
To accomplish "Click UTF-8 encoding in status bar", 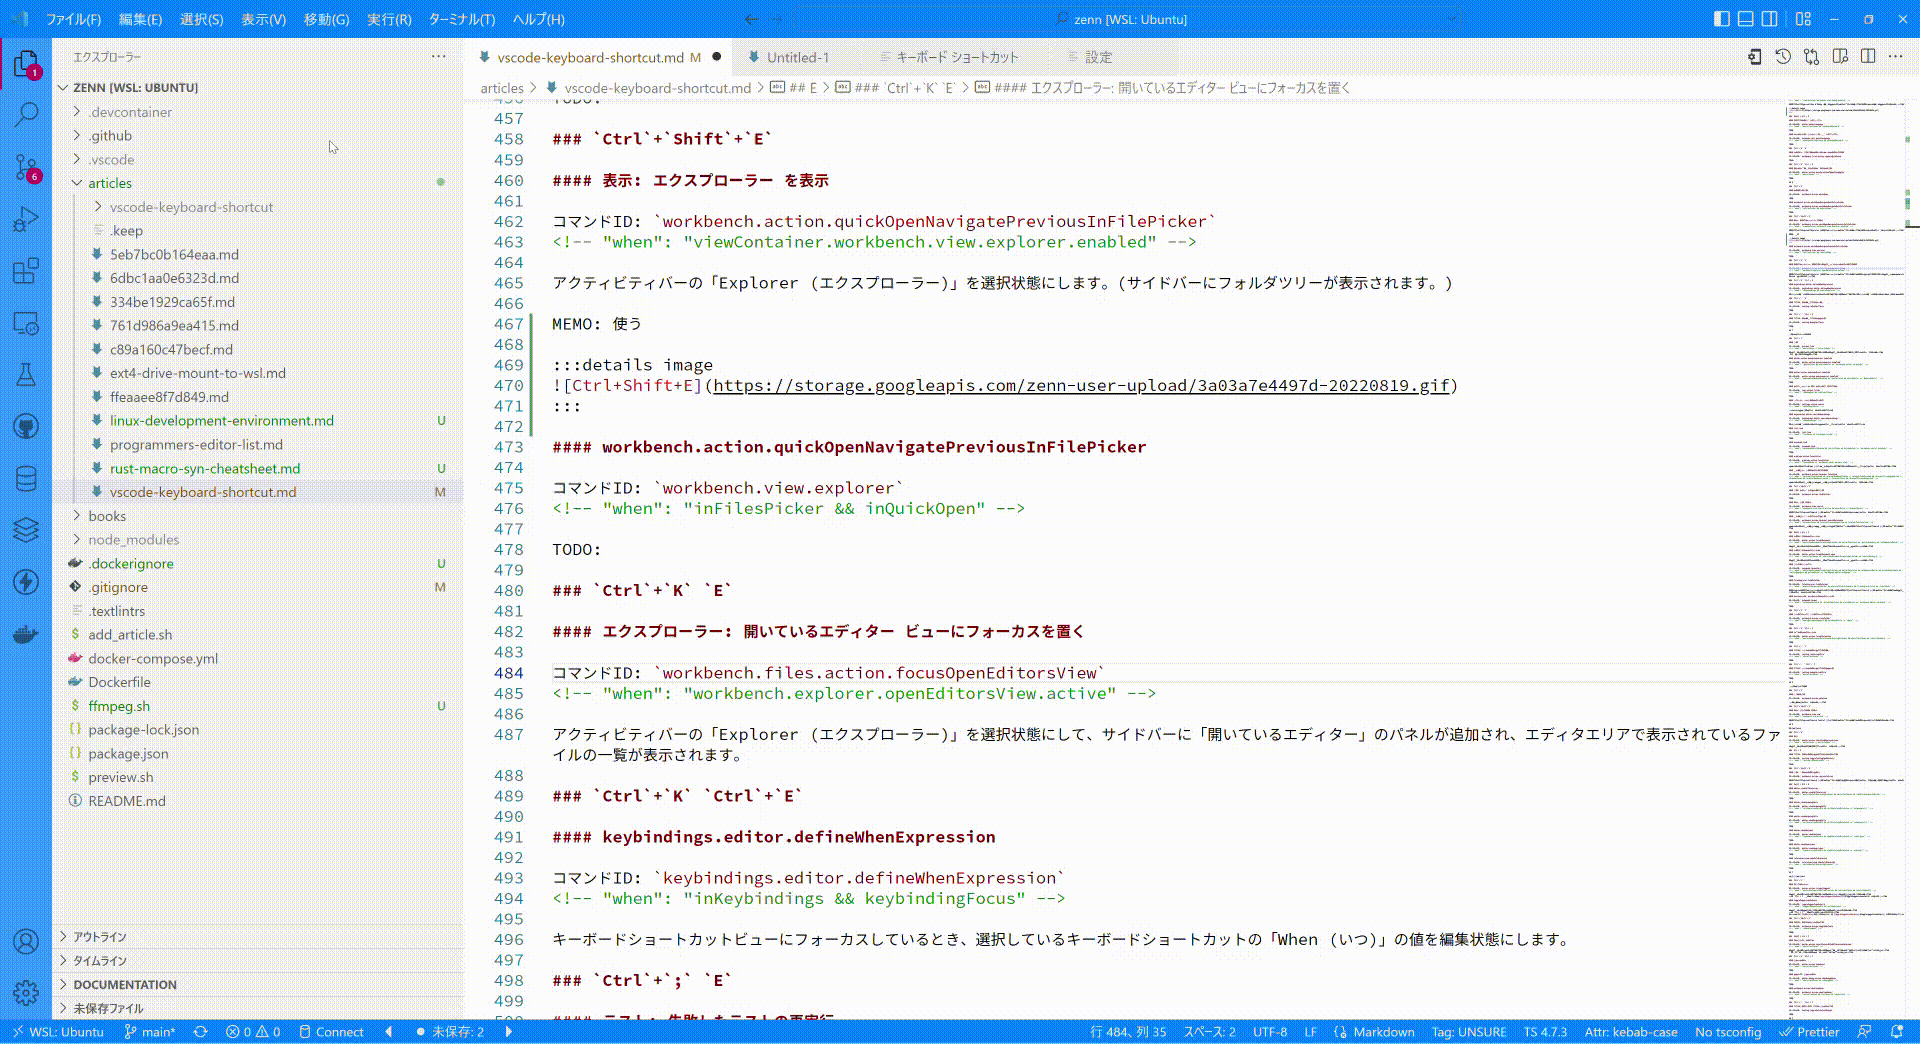I will (1270, 1032).
